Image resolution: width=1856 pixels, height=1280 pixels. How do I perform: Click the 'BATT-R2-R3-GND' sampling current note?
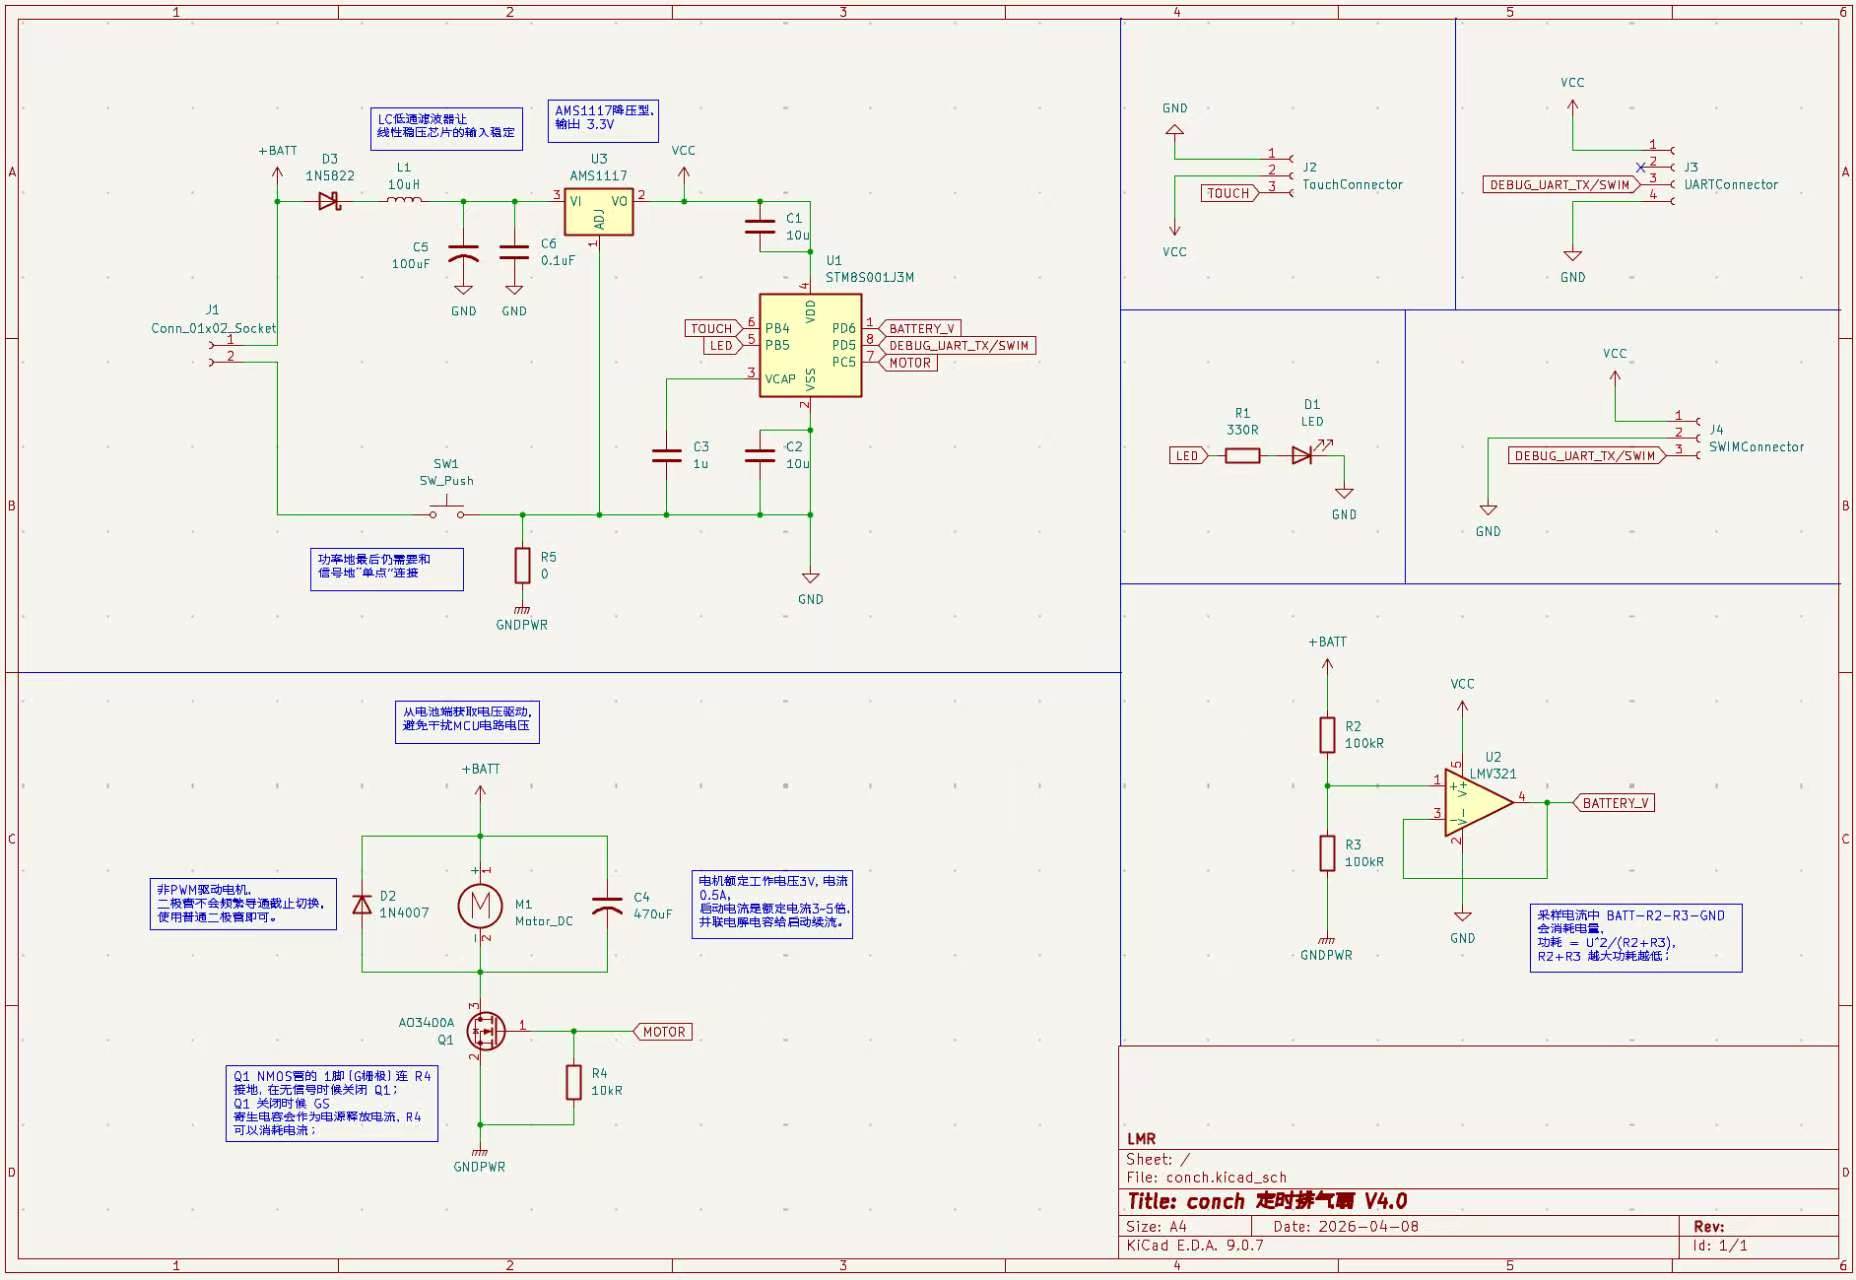pos(1636,938)
